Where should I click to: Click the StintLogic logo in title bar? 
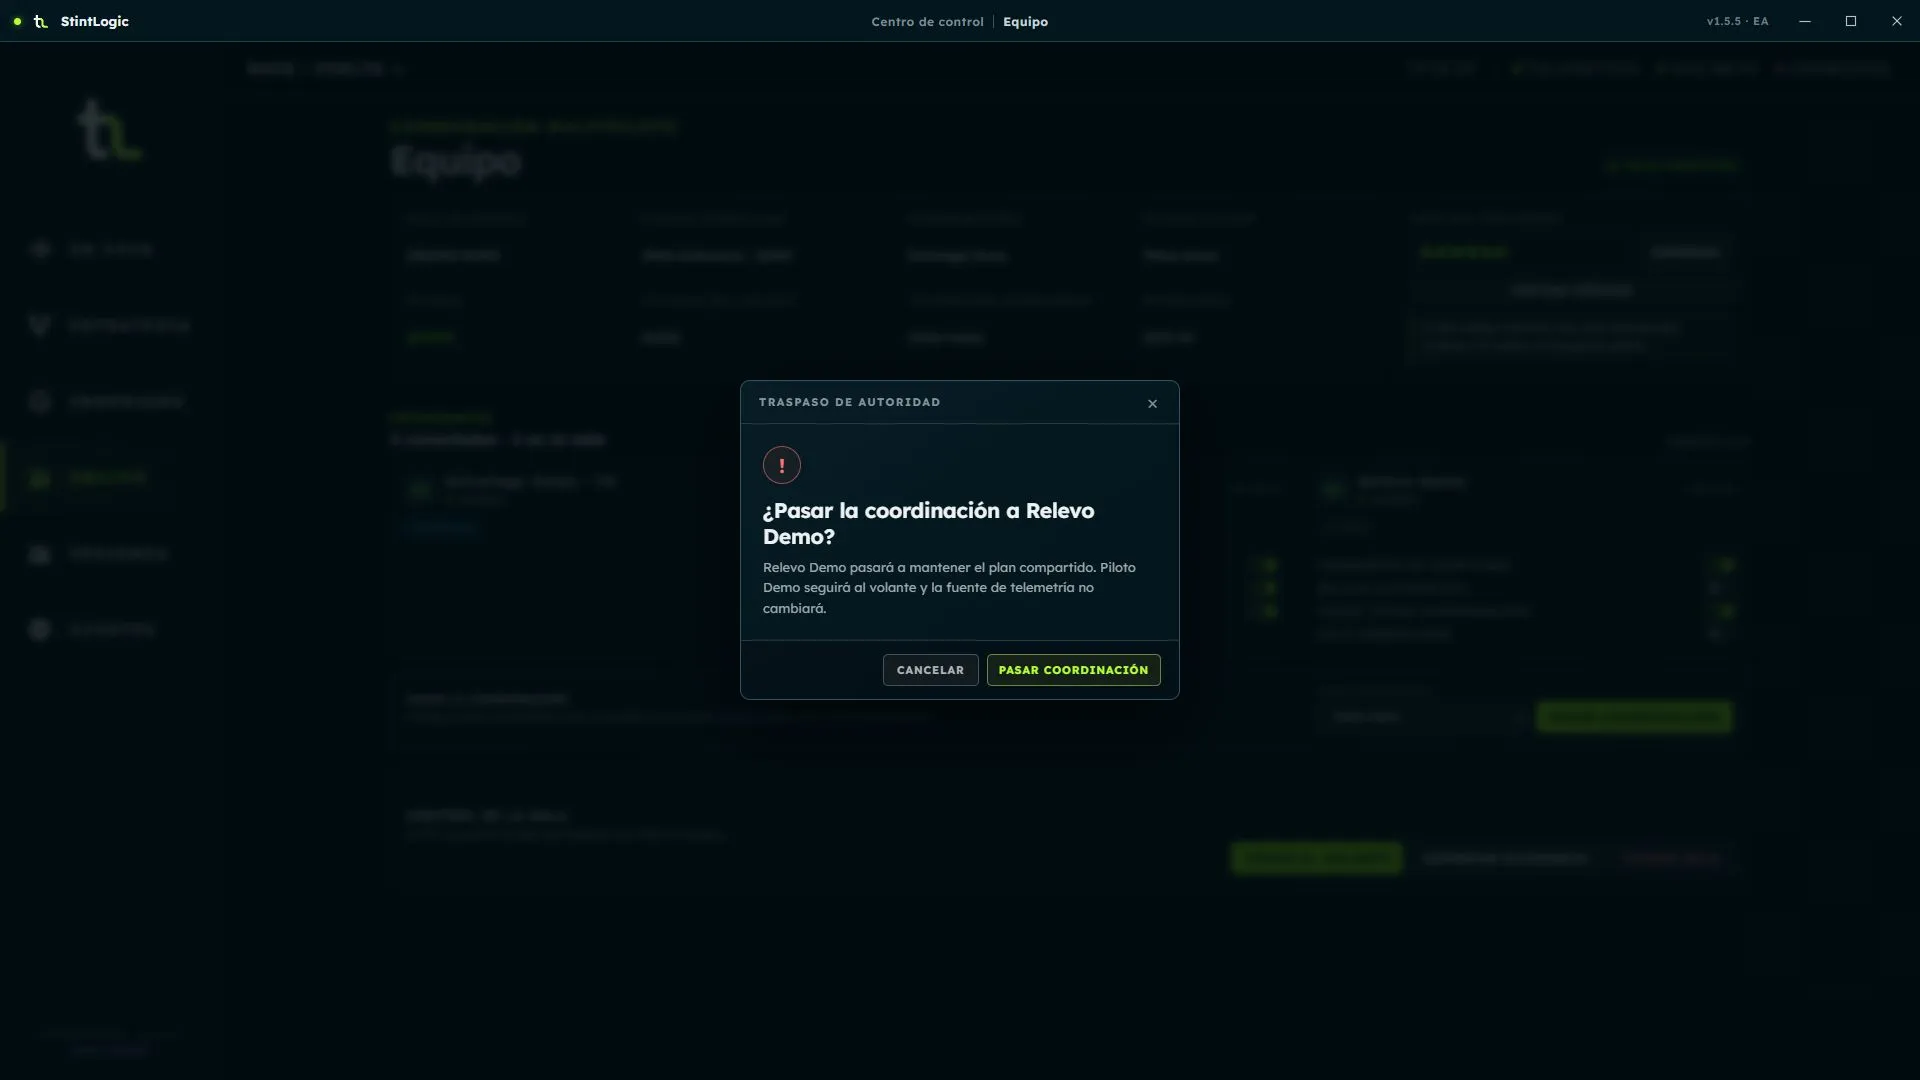click(41, 21)
